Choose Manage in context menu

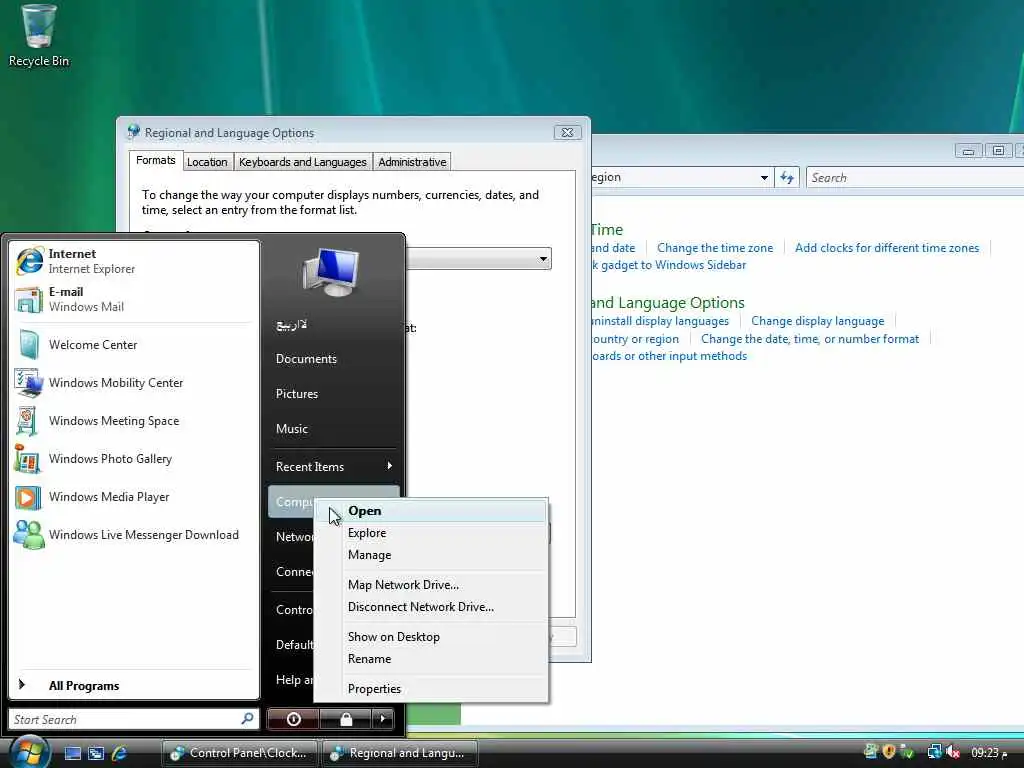(x=431, y=555)
